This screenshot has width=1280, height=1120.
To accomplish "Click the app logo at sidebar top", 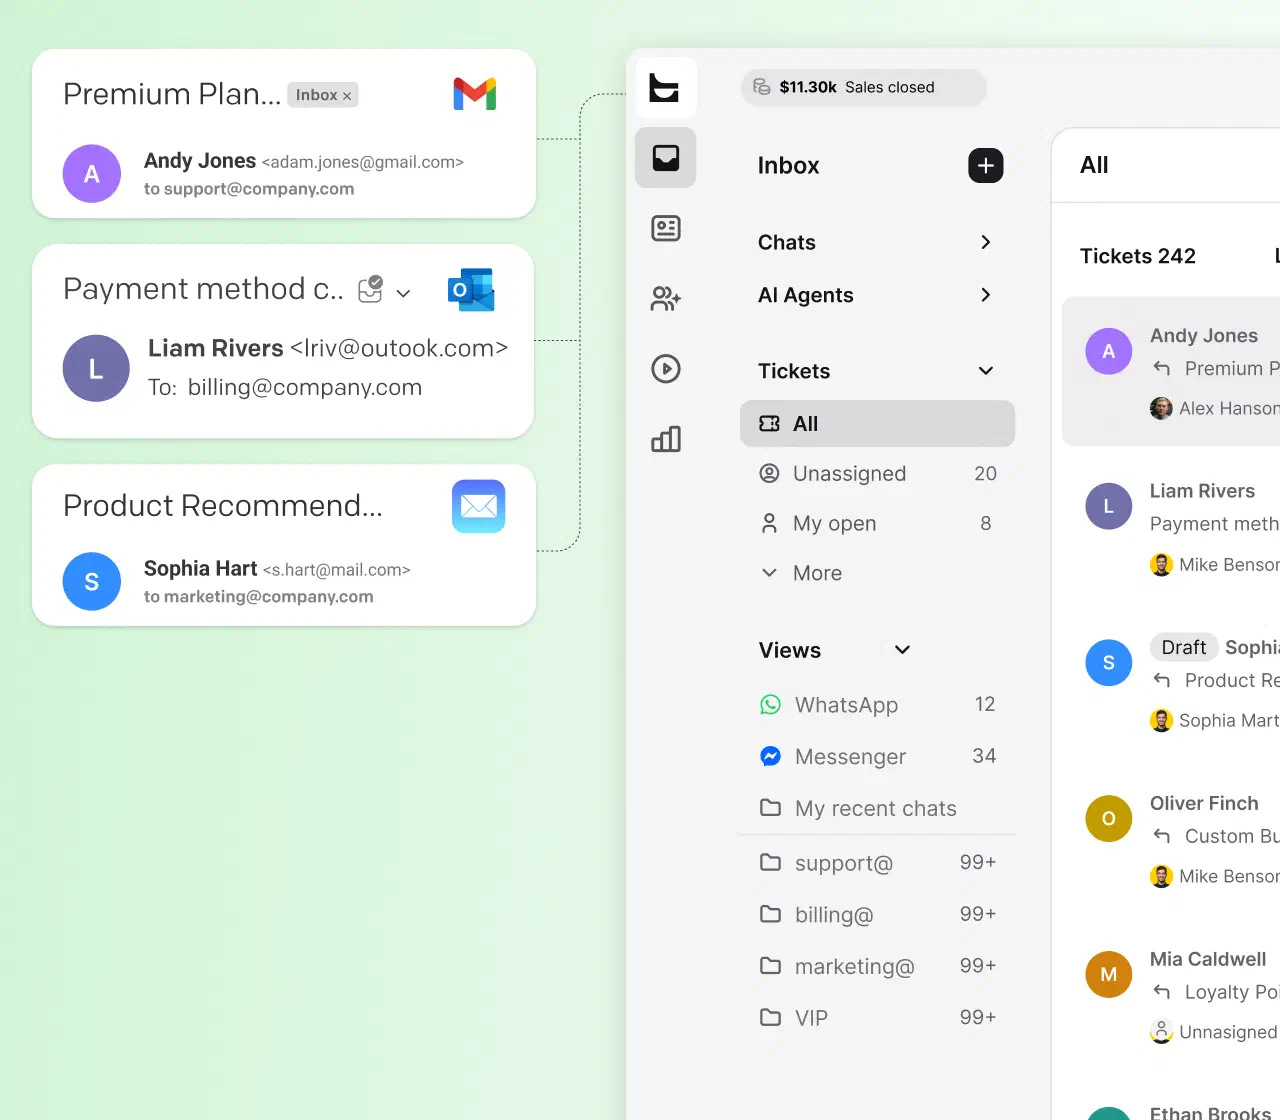I will [x=665, y=88].
